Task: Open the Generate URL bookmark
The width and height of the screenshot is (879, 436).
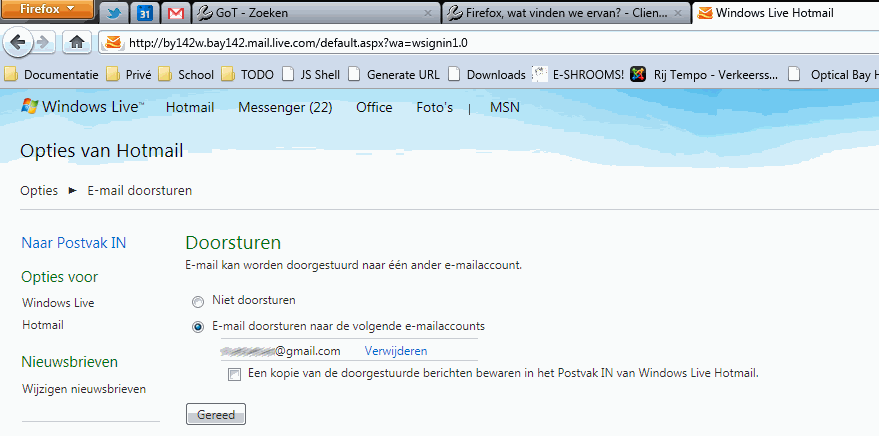Action: [x=394, y=75]
